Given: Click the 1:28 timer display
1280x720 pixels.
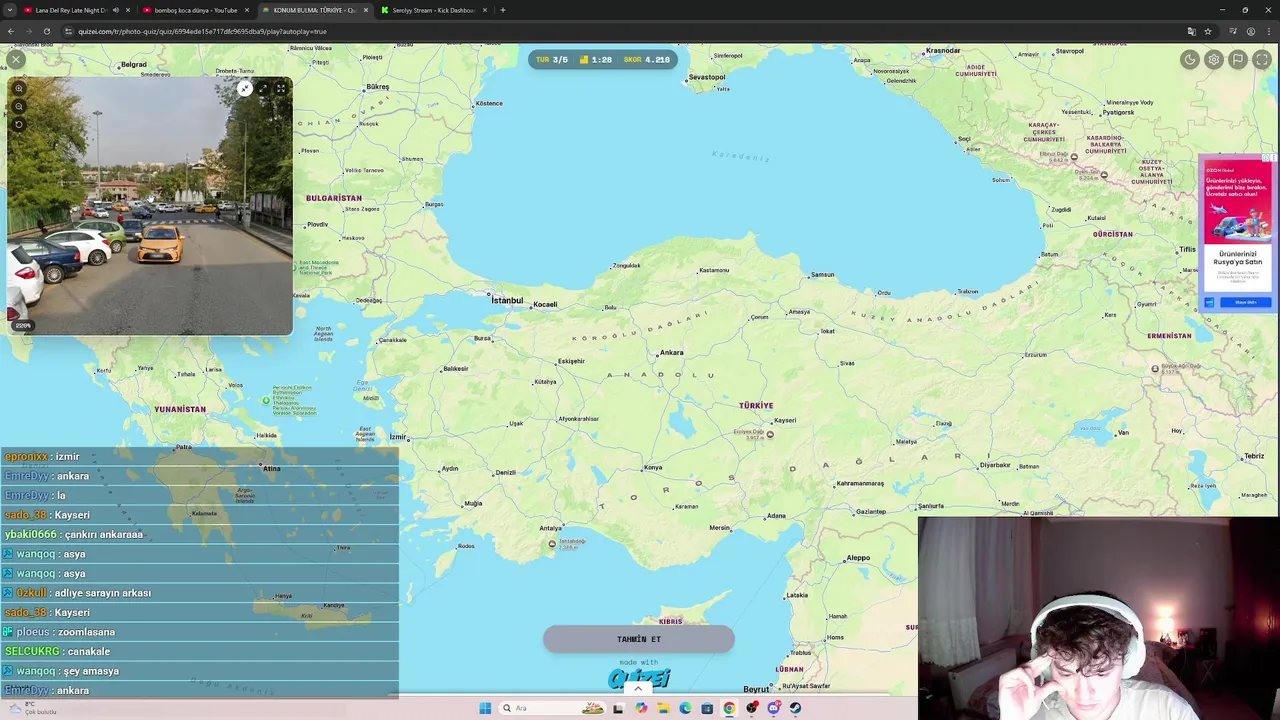Looking at the screenshot, I should coord(596,59).
